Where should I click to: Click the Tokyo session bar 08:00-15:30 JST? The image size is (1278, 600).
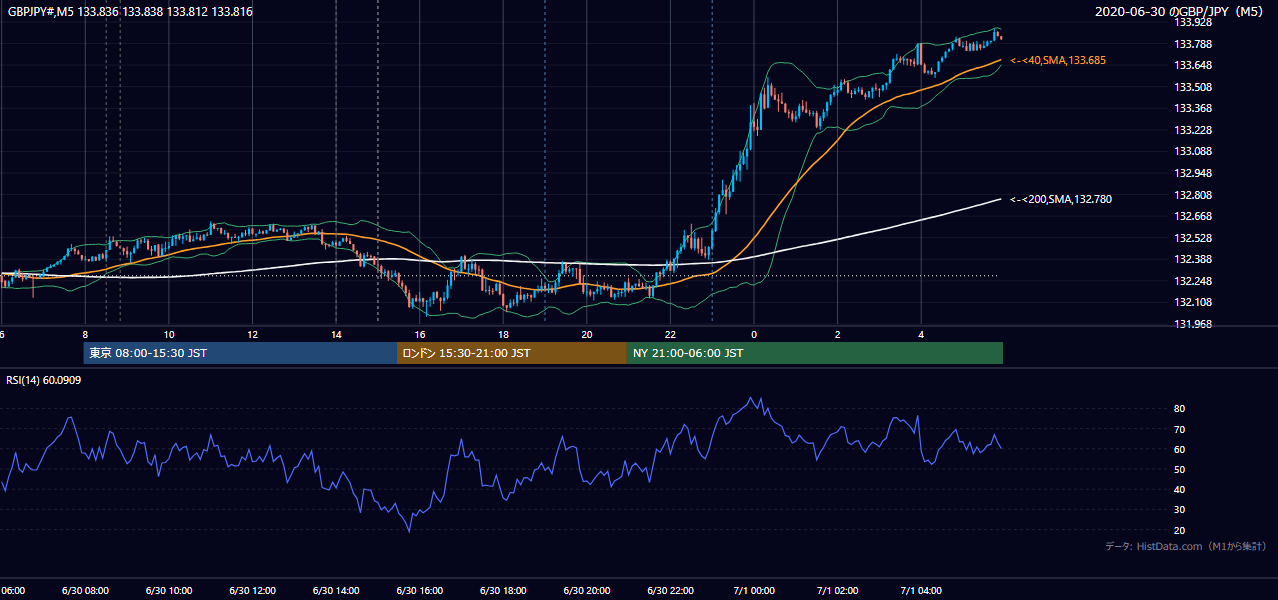(x=240, y=353)
